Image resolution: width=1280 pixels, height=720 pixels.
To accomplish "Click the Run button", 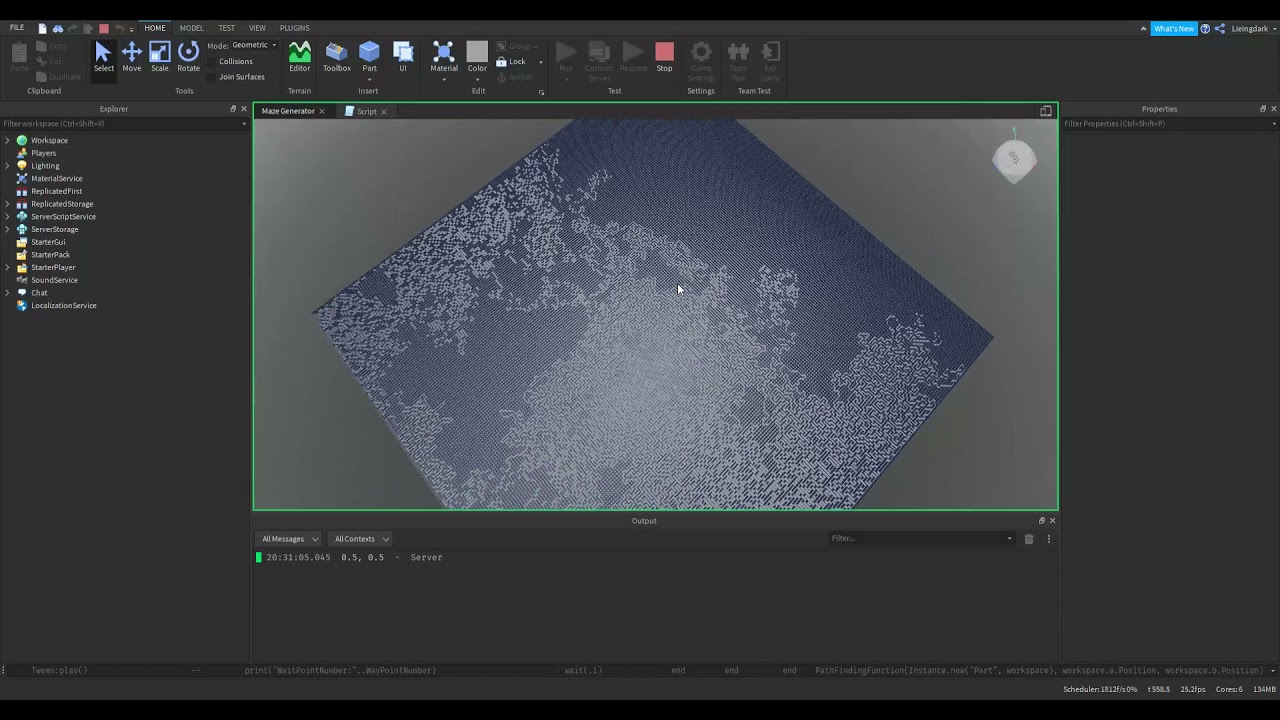I will tap(566, 57).
